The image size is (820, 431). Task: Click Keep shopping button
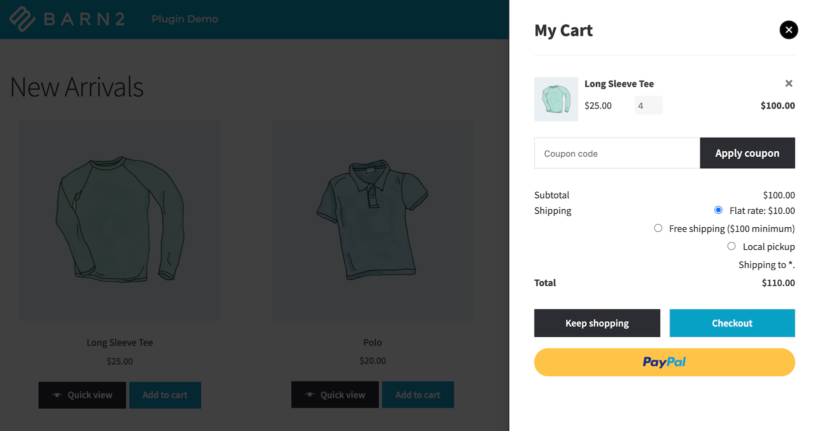tap(597, 323)
